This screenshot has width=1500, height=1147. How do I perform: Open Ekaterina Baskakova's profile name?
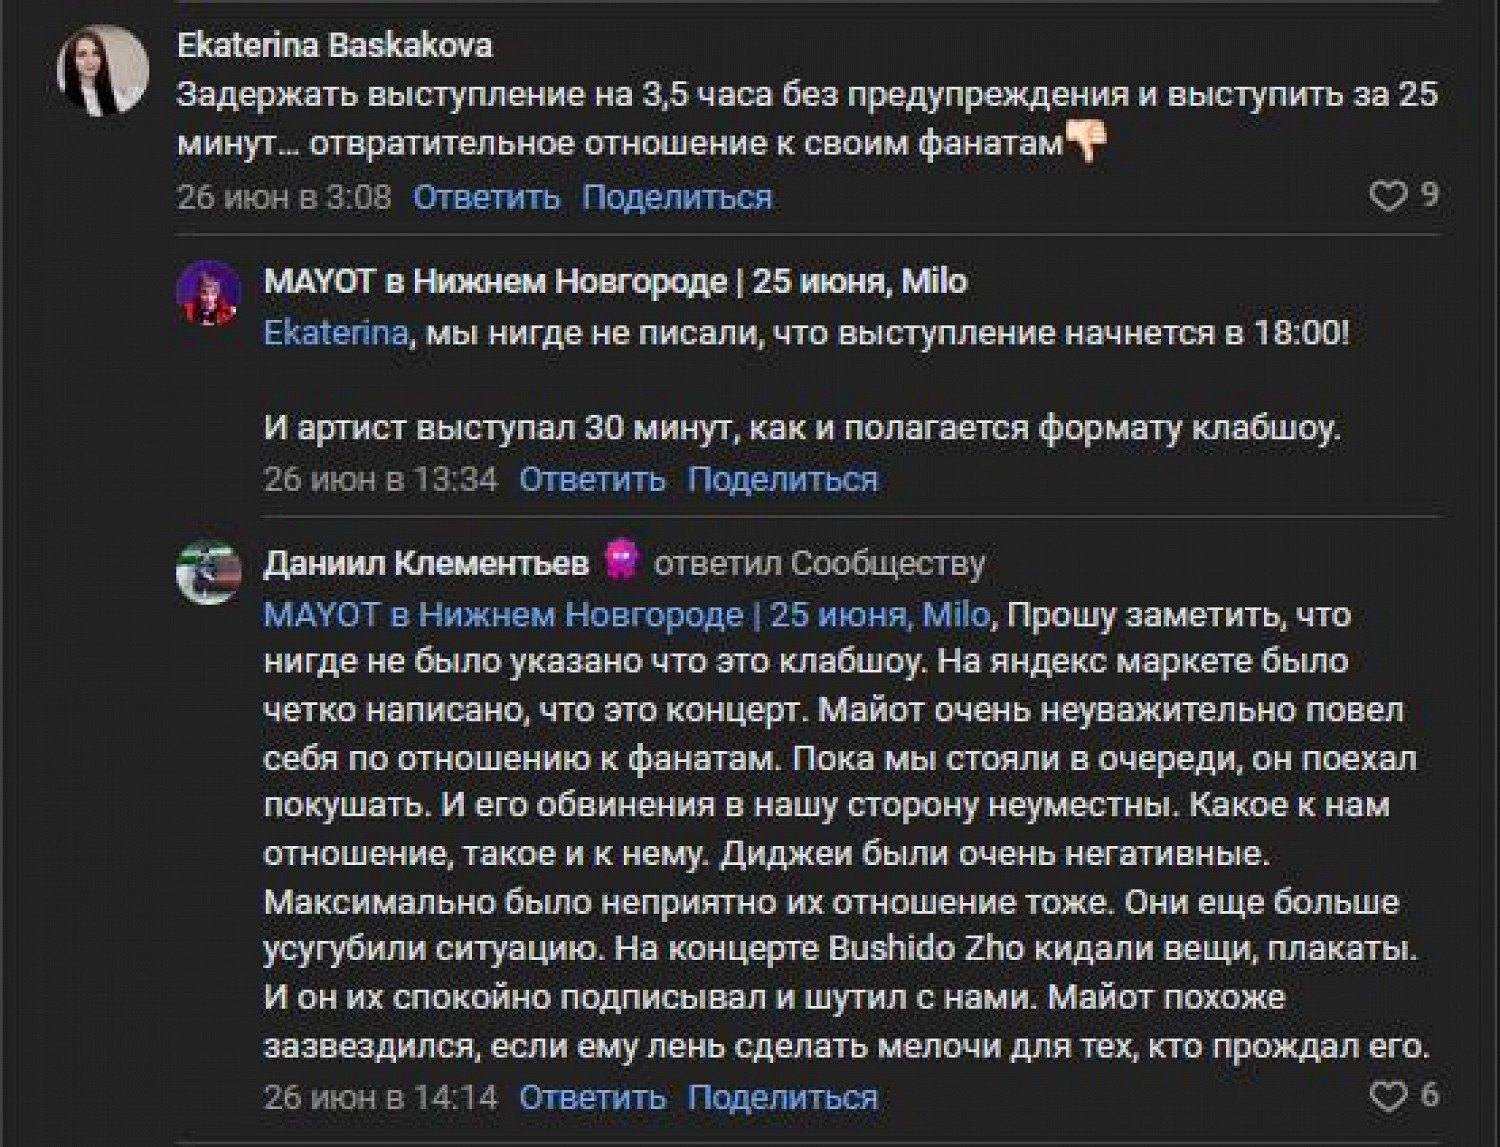point(334,46)
